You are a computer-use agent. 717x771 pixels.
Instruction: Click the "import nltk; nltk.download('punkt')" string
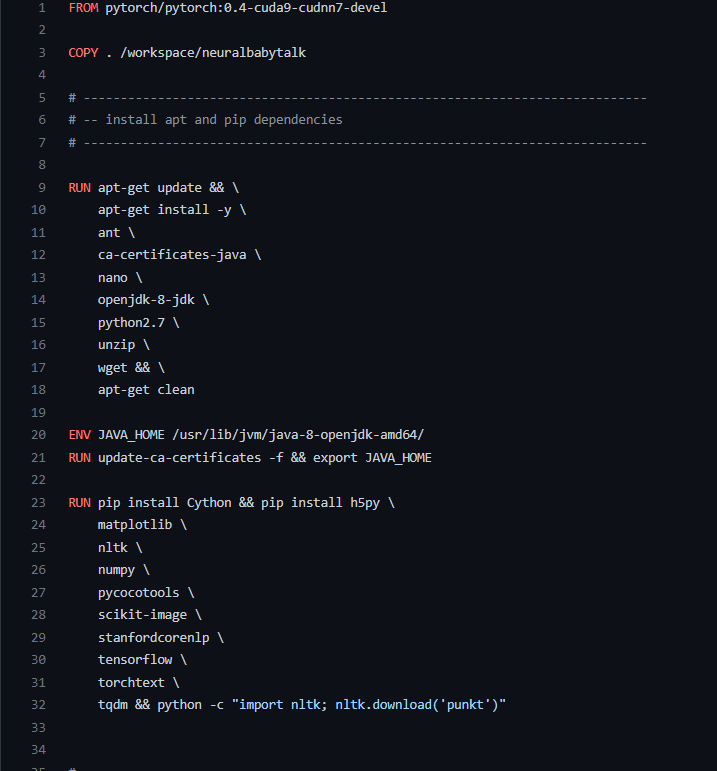point(369,705)
